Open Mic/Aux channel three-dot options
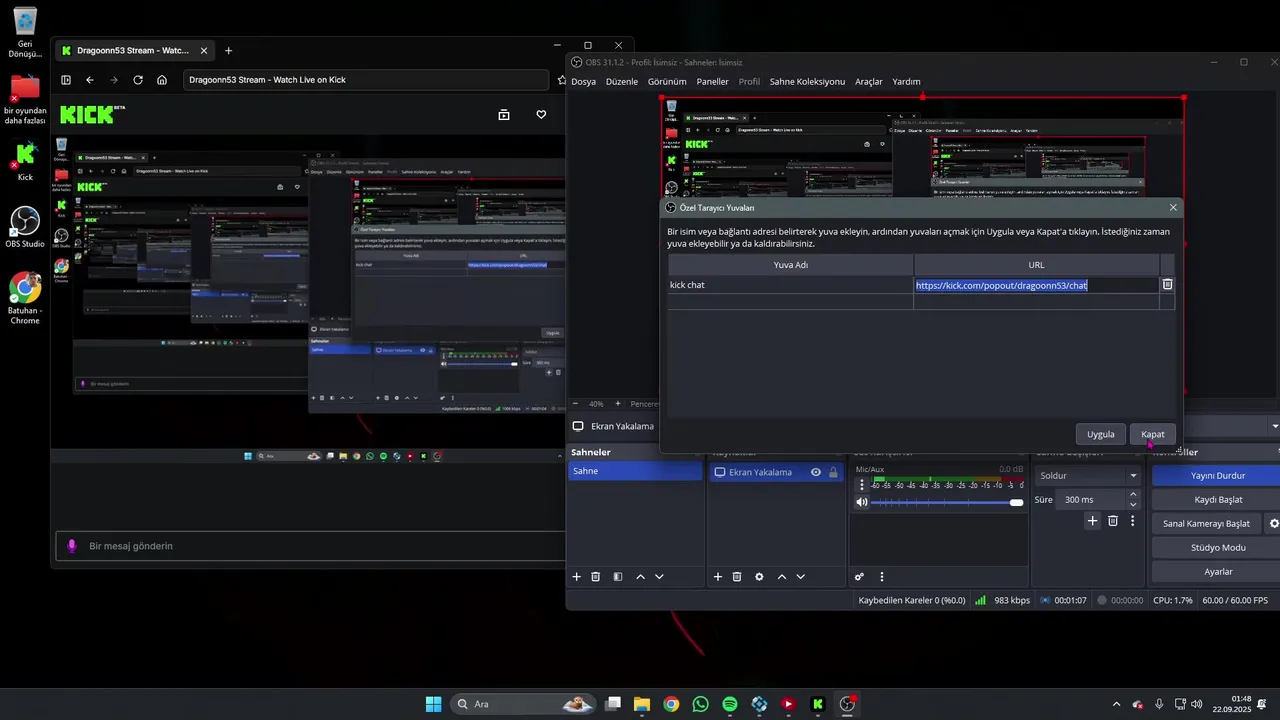This screenshot has width=1280, height=720. click(x=862, y=484)
